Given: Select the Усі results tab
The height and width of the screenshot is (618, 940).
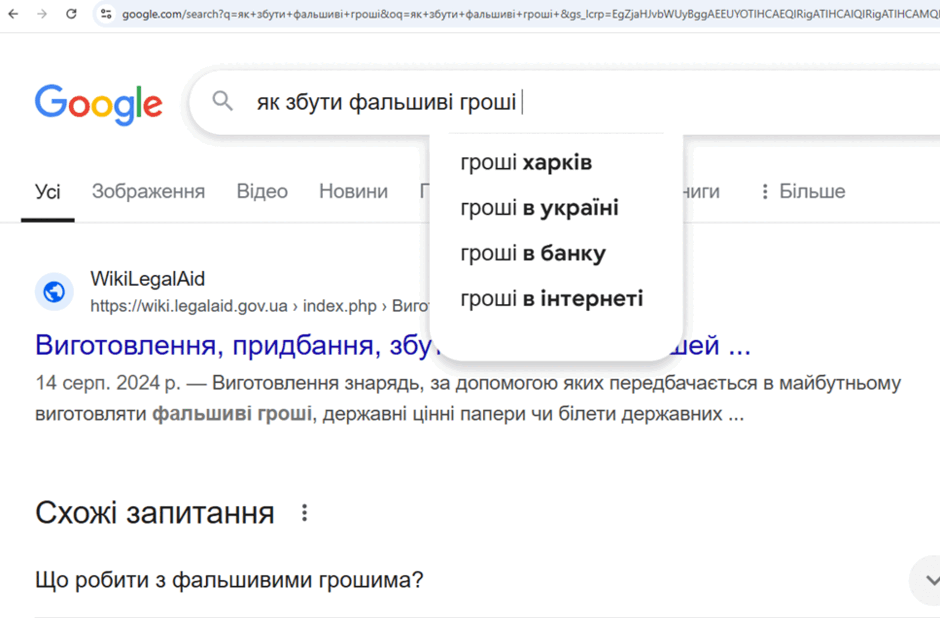Looking at the screenshot, I should click(x=47, y=192).
